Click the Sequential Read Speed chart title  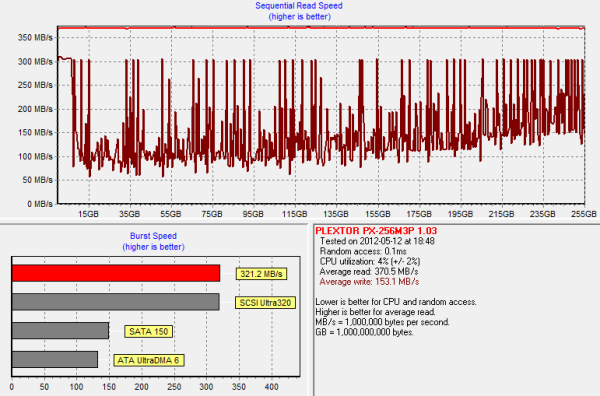click(299, 6)
